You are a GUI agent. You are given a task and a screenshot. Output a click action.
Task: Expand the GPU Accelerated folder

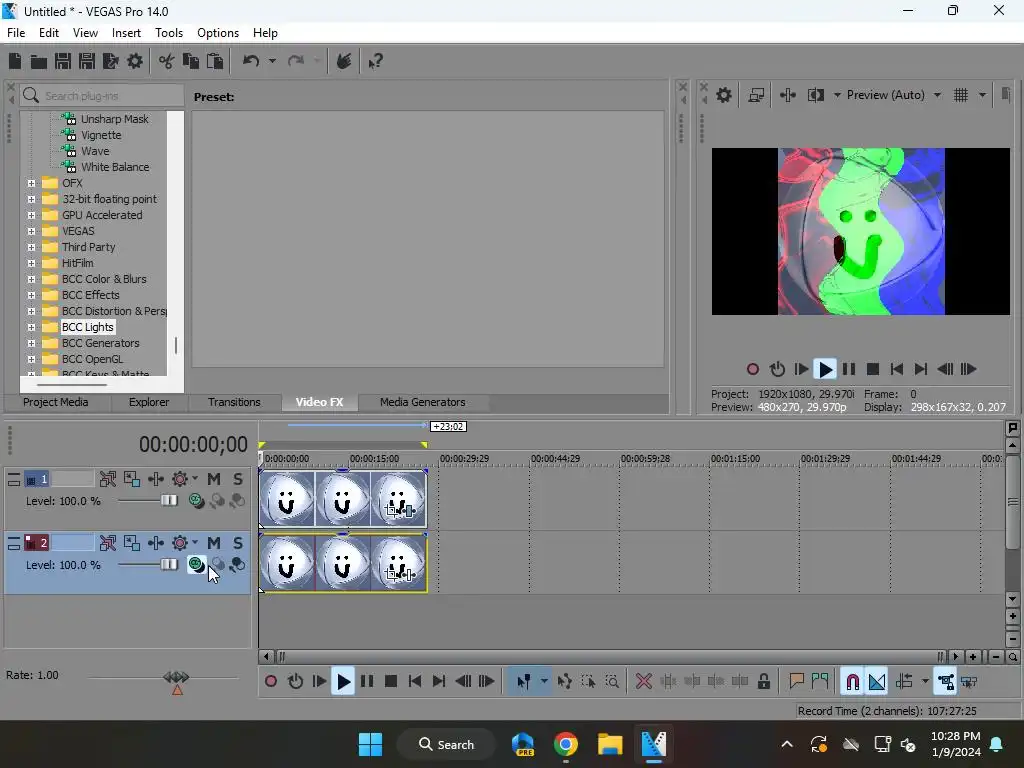click(x=31, y=216)
